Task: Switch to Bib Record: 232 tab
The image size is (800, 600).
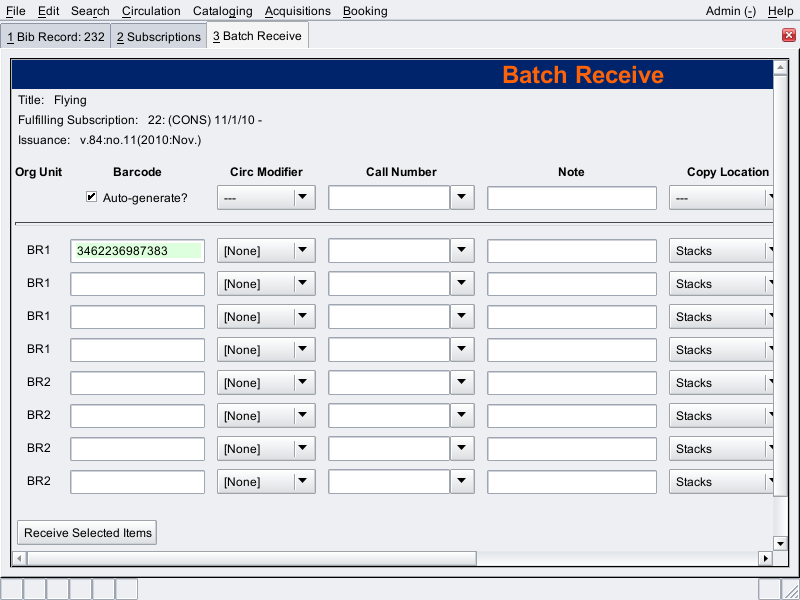Action: [x=55, y=37]
